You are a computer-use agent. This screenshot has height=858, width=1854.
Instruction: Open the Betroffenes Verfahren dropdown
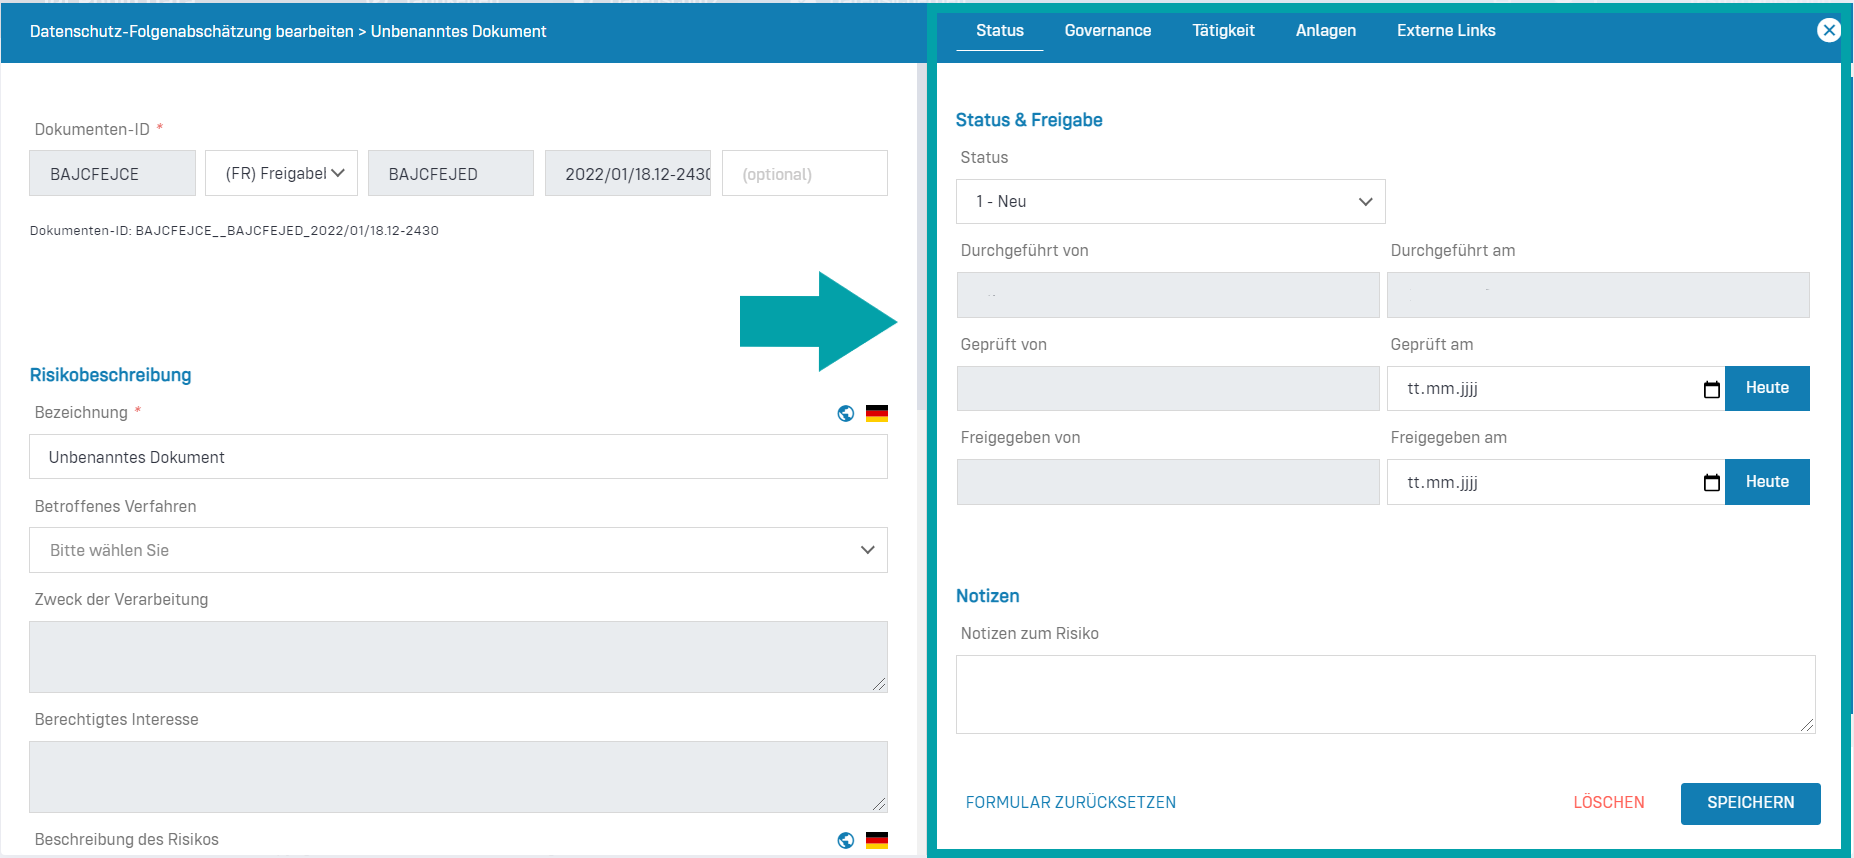(458, 550)
